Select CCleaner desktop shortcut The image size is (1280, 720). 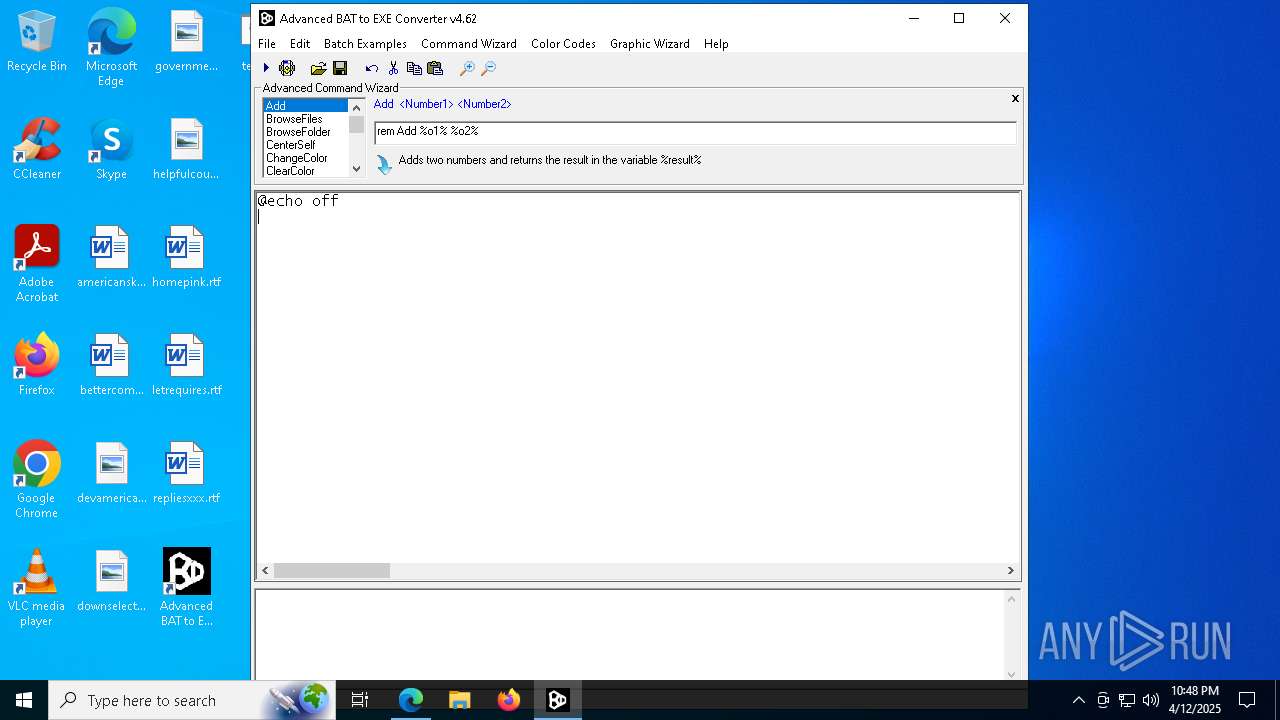point(37,150)
